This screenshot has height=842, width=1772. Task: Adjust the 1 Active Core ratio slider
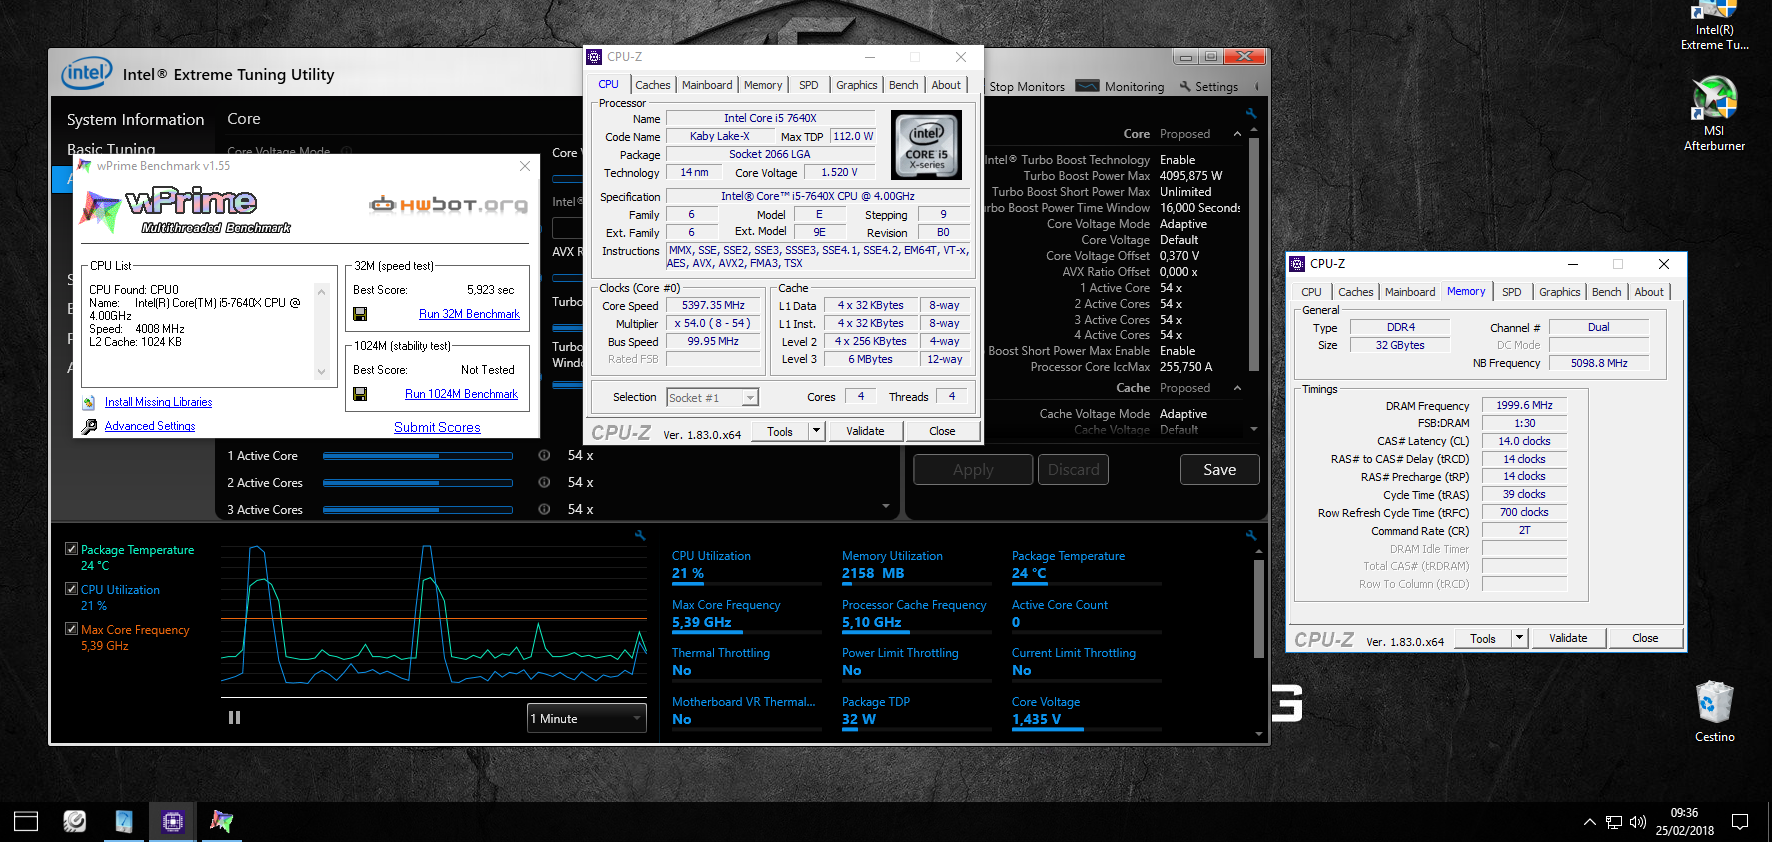pyautogui.click(x=418, y=456)
